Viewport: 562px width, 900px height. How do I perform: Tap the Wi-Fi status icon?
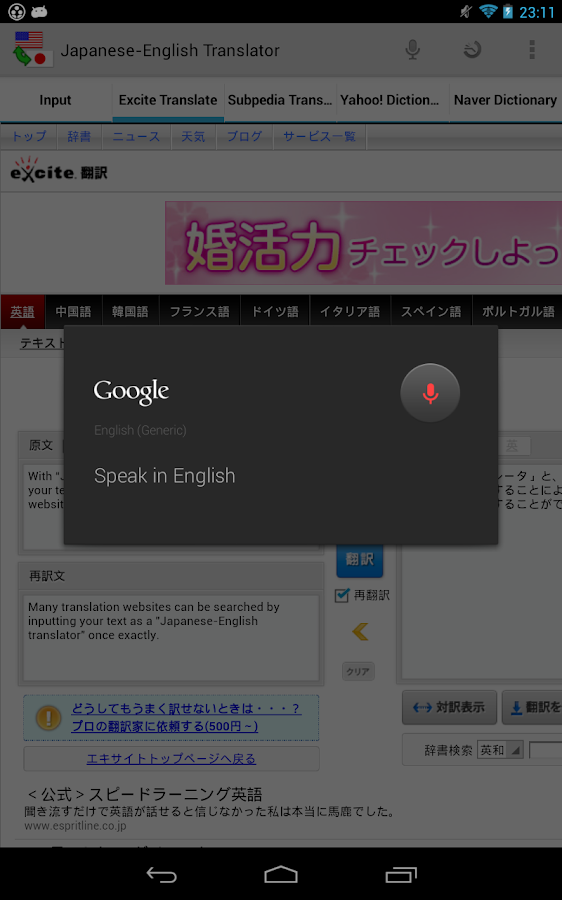point(488,11)
